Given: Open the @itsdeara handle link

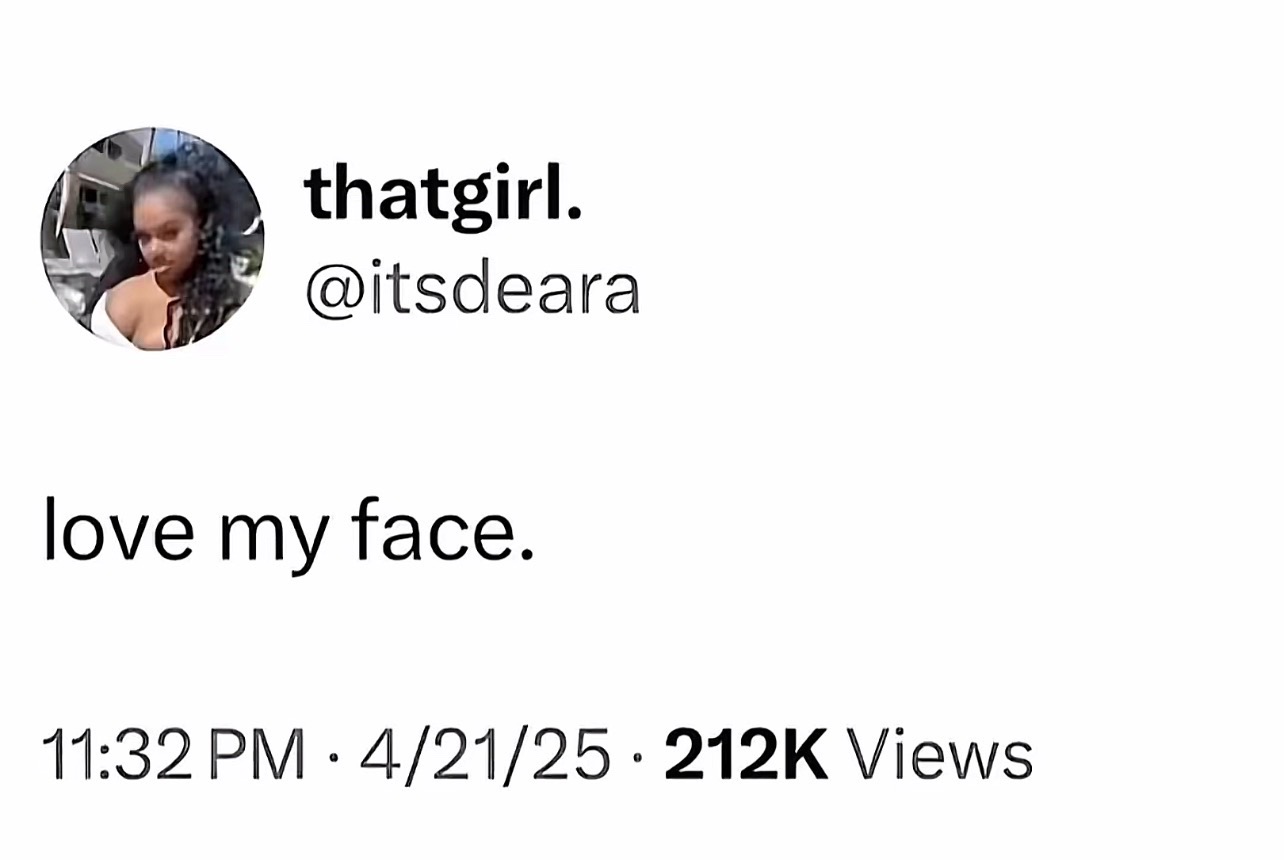Looking at the screenshot, I should pyautogui.click(x=472, y=290).
